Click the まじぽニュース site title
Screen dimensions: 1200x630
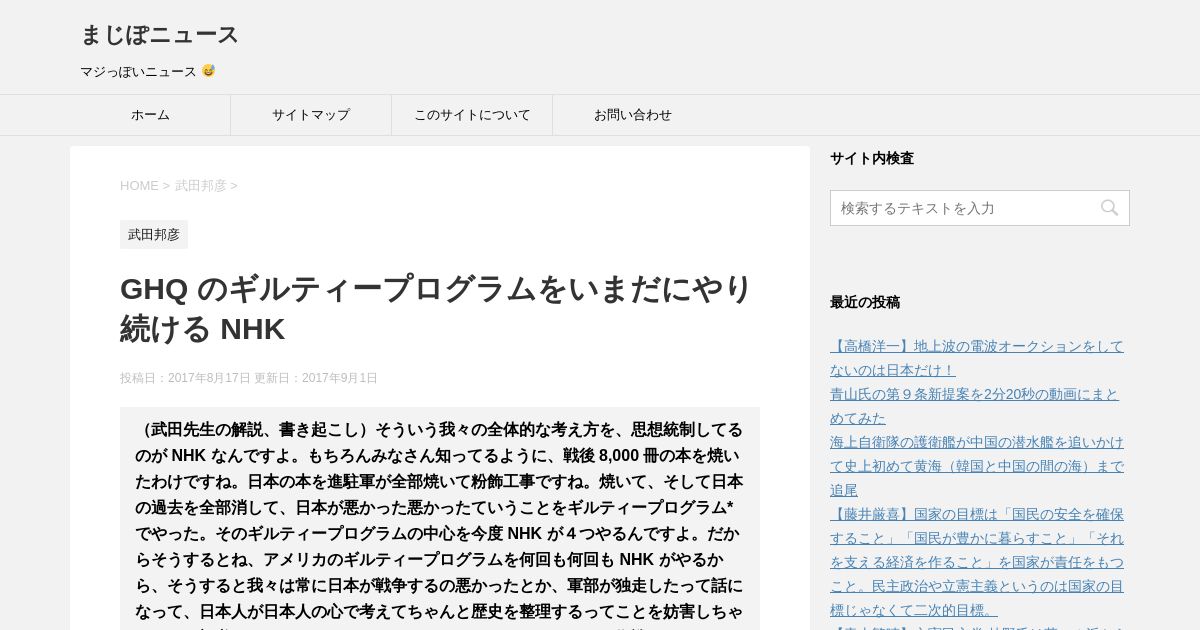coord(159,35)
